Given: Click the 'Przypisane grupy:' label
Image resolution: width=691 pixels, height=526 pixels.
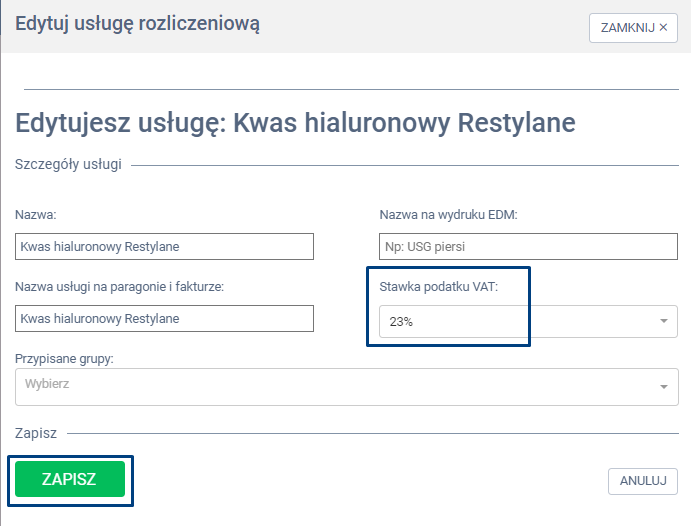Looking at the screenshot, I should [63, 357].
